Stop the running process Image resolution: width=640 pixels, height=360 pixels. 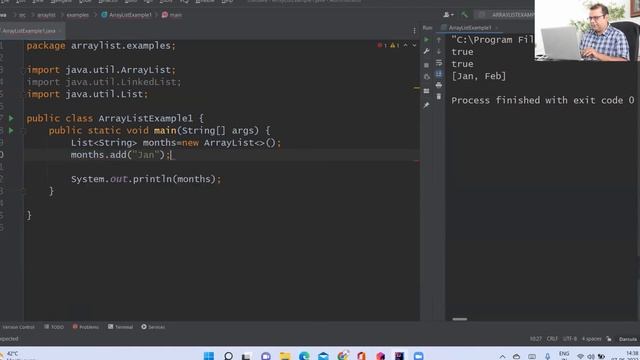coord(427,65)
